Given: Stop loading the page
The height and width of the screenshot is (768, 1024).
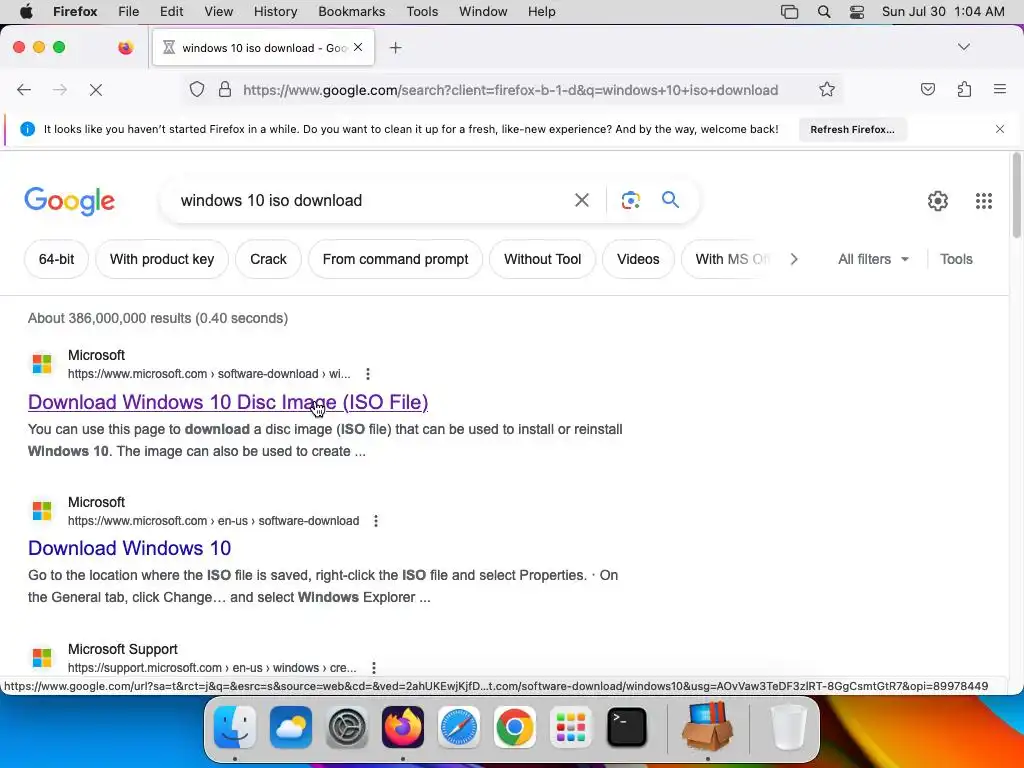Looking at the screenshot, I should [x=96, y=89].
